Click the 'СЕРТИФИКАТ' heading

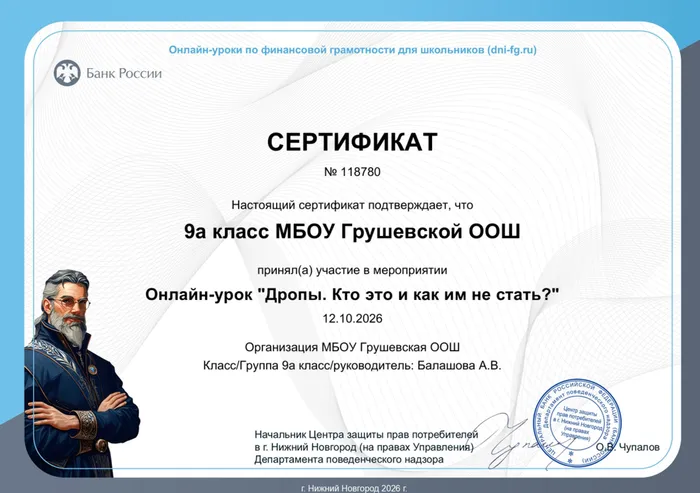tap(352, 142)
